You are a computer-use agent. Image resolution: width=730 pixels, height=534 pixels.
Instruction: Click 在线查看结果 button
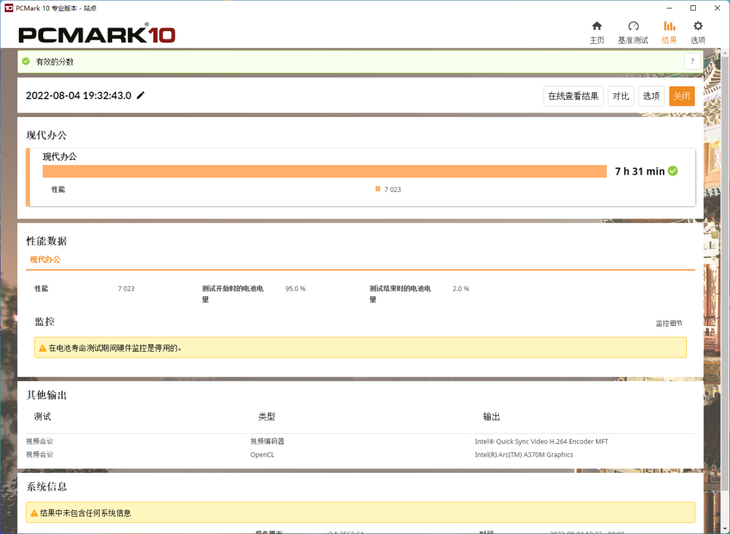coord(573,96)
